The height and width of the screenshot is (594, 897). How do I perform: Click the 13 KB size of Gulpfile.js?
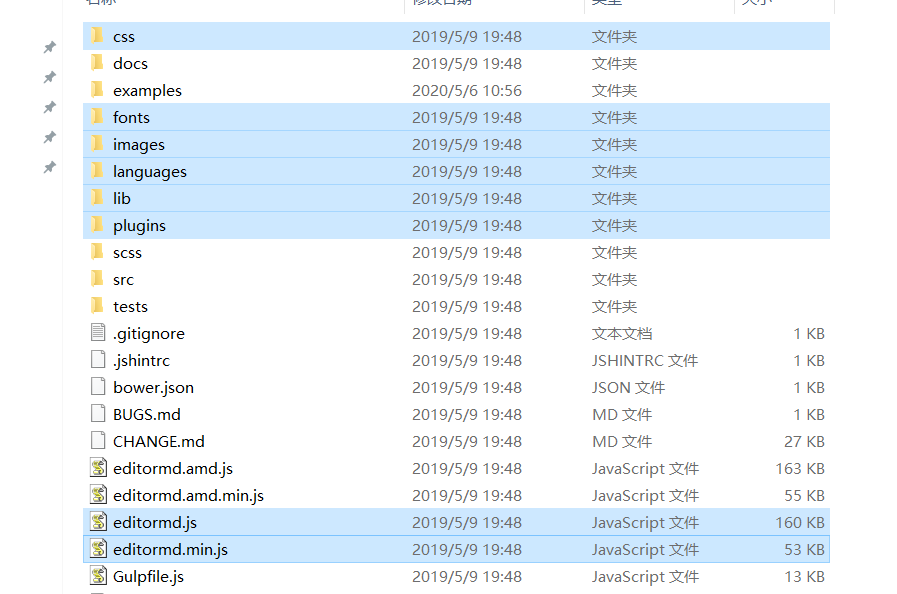coord(804,576)
